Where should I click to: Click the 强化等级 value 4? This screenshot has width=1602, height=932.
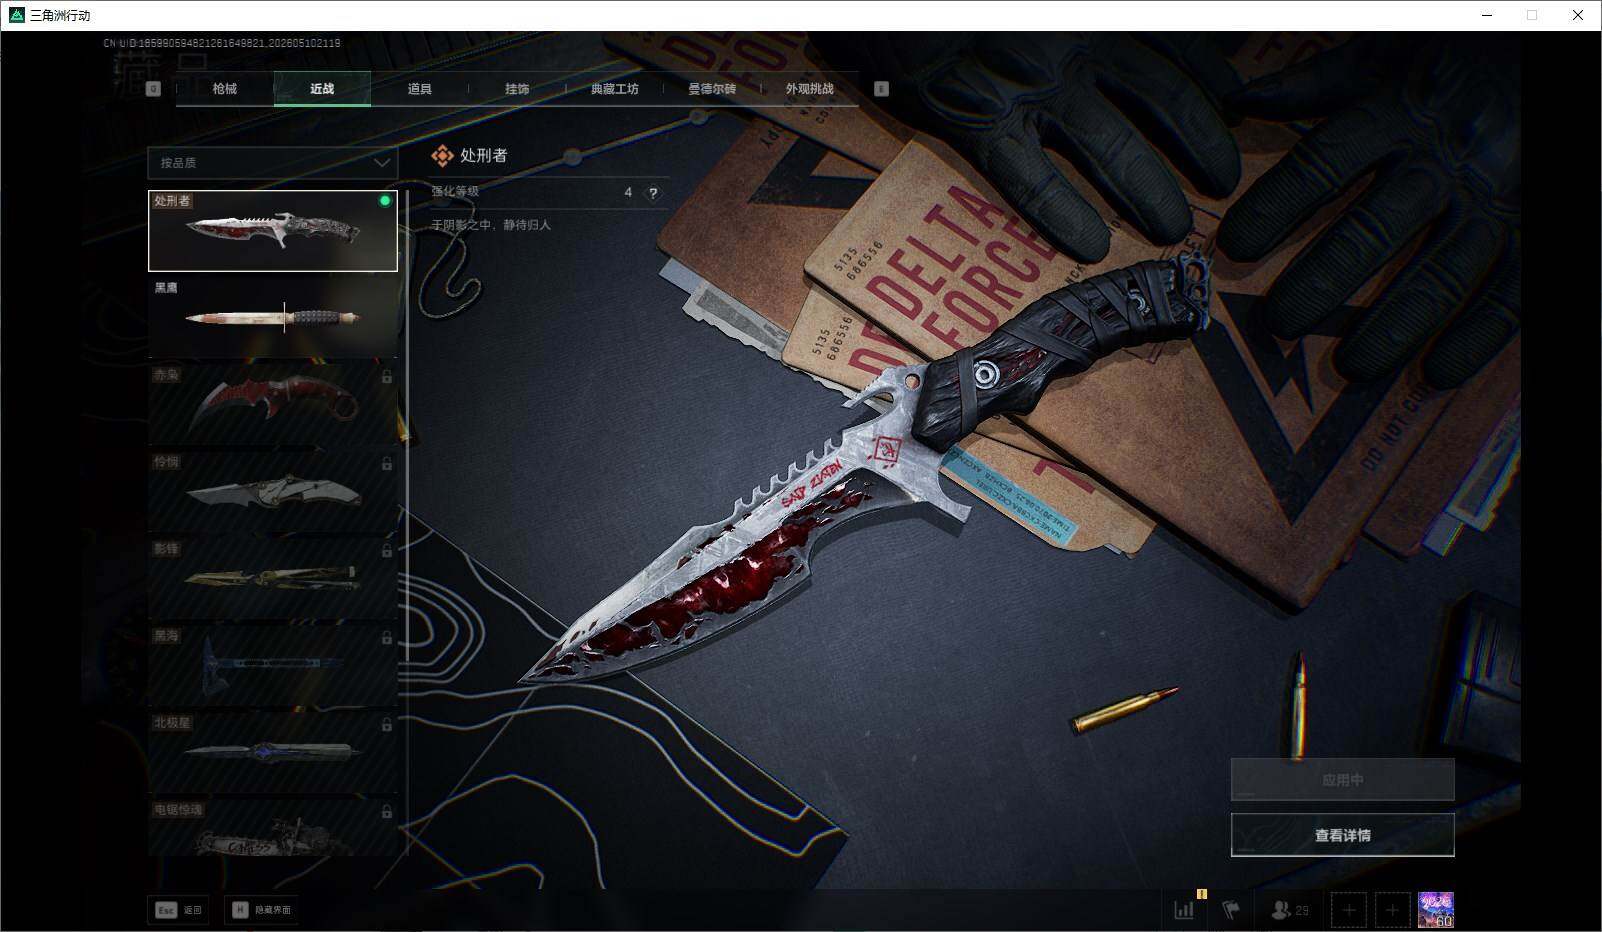tap(628, 192)
